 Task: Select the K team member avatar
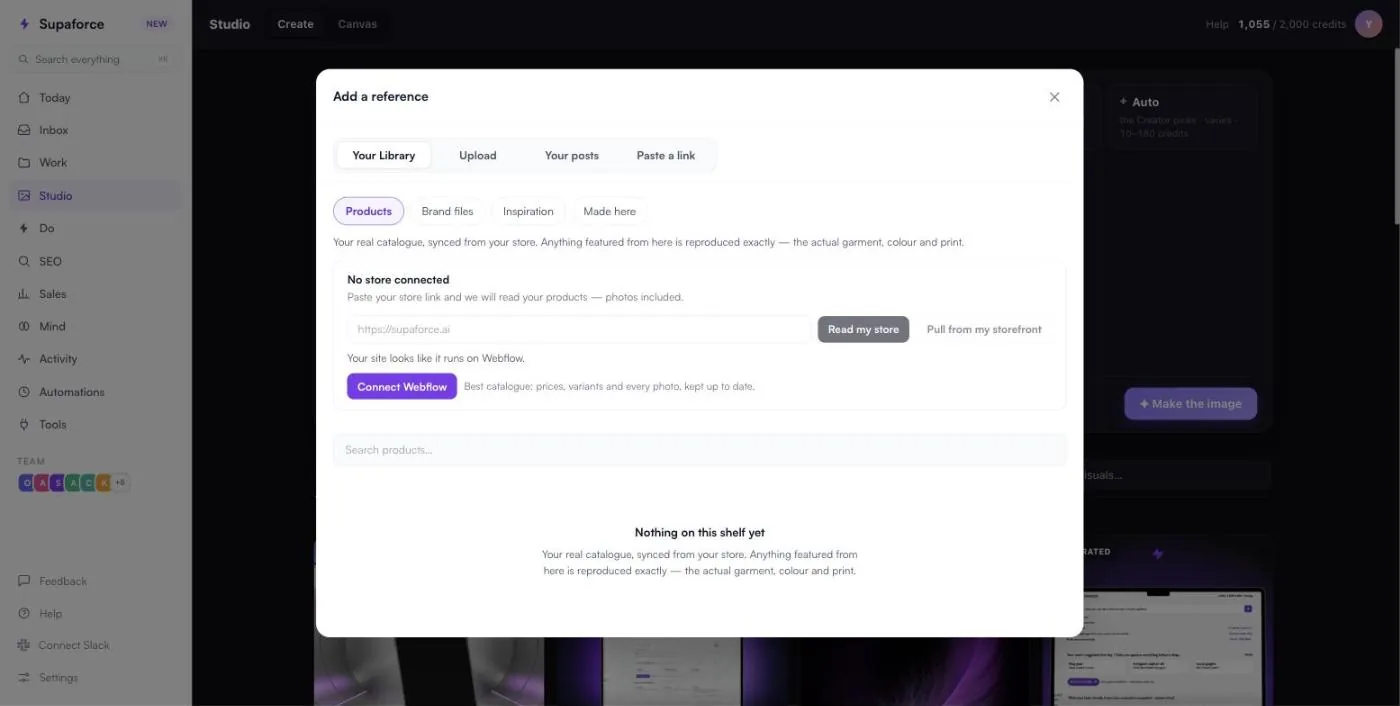[104, 483]
